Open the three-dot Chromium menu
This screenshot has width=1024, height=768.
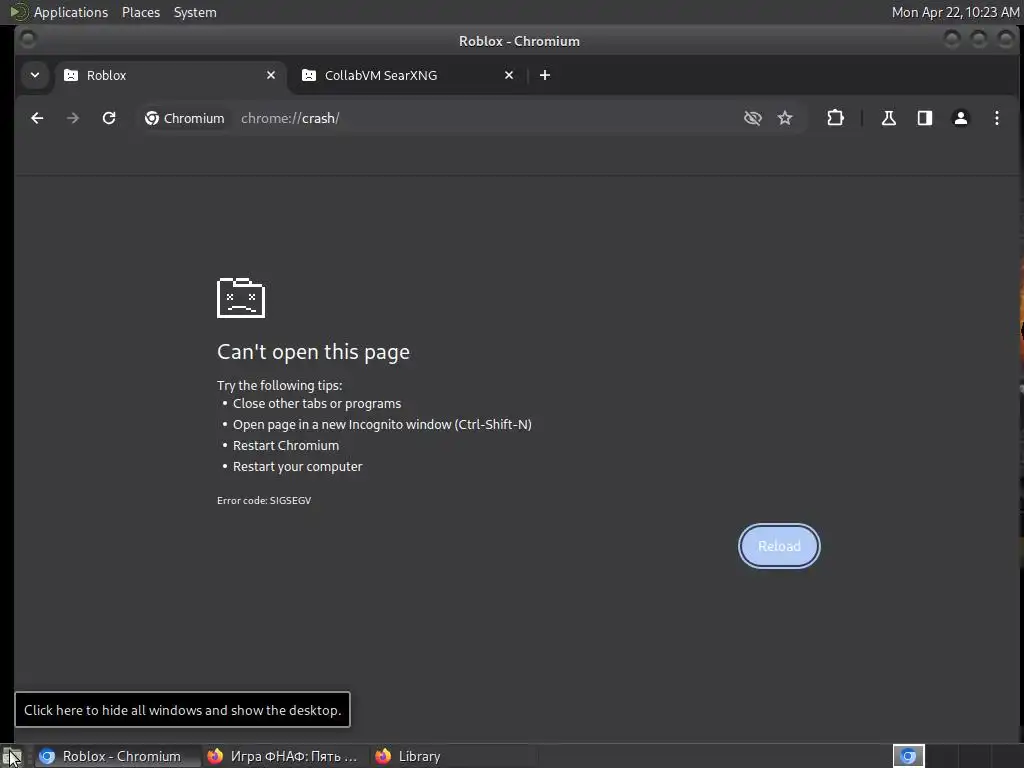coord(997,118)
